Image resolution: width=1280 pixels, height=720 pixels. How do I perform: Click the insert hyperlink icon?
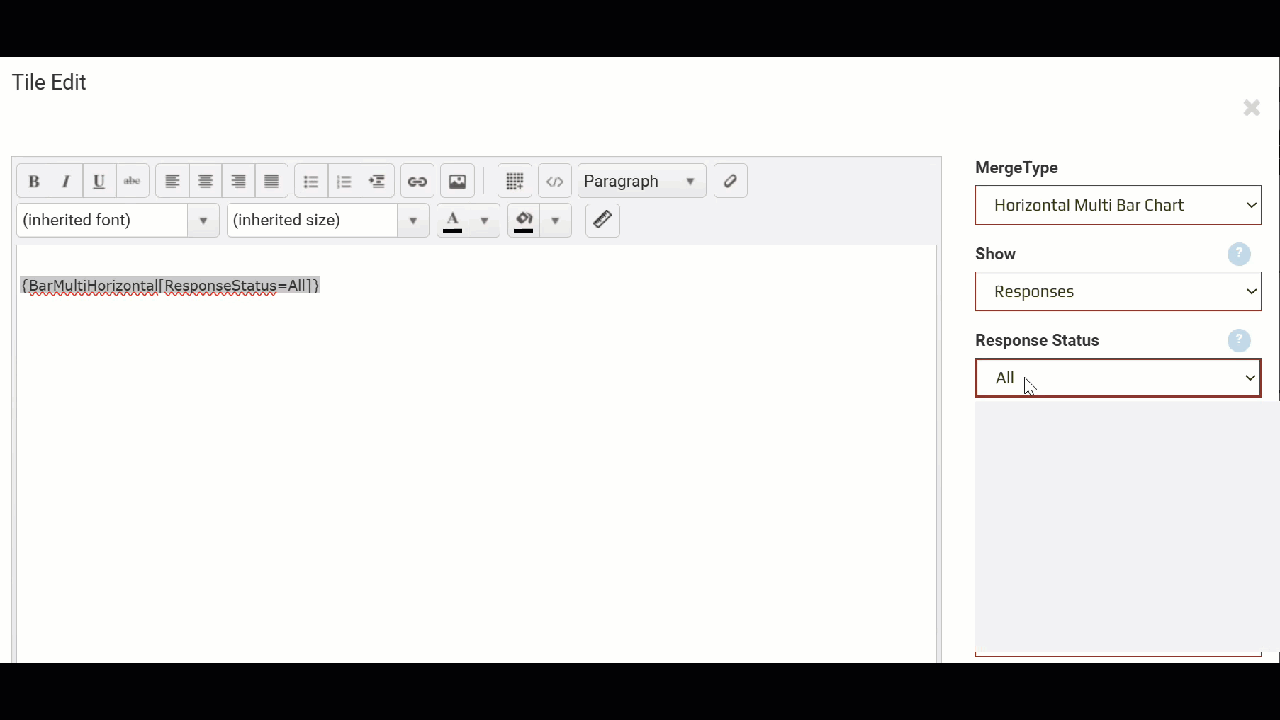point(417,181)
